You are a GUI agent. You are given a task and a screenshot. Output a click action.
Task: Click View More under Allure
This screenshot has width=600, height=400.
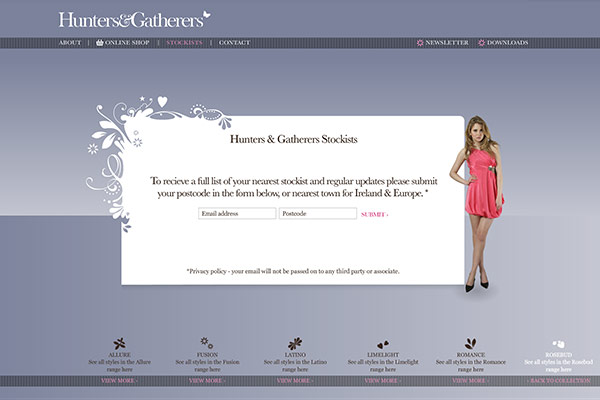point(120,381)
